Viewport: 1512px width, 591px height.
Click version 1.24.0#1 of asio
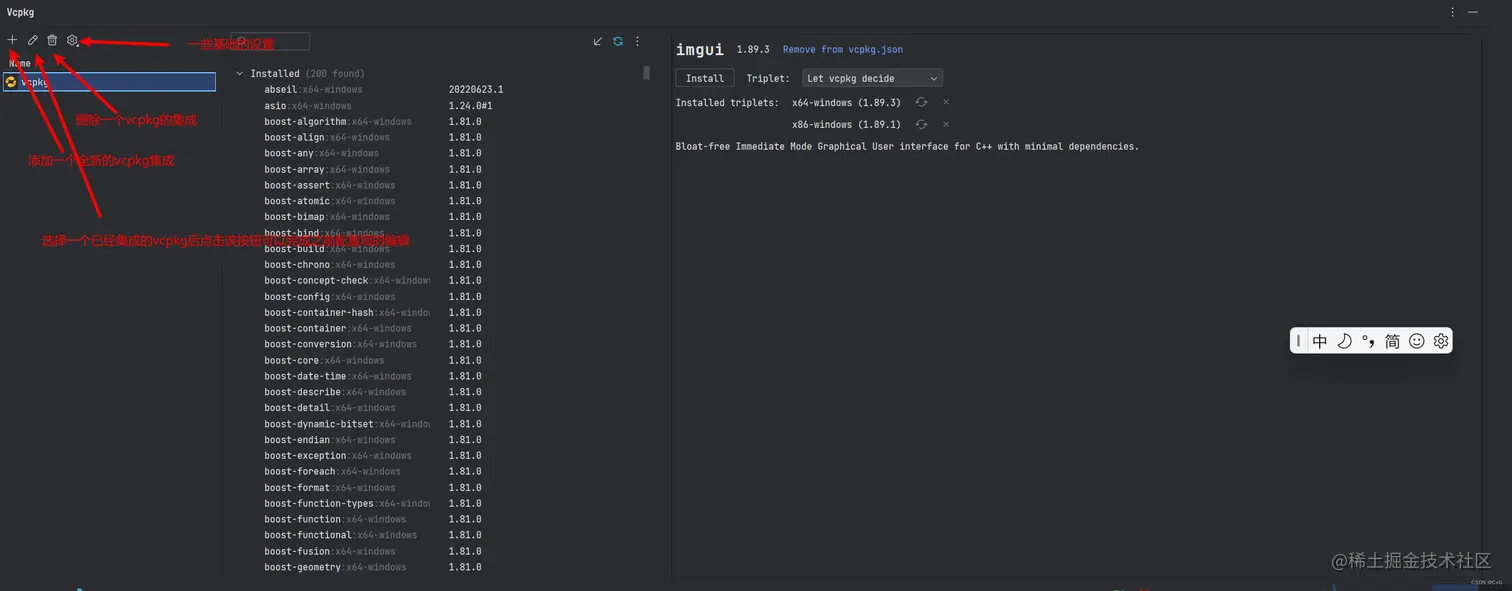(x=470, y=105)
